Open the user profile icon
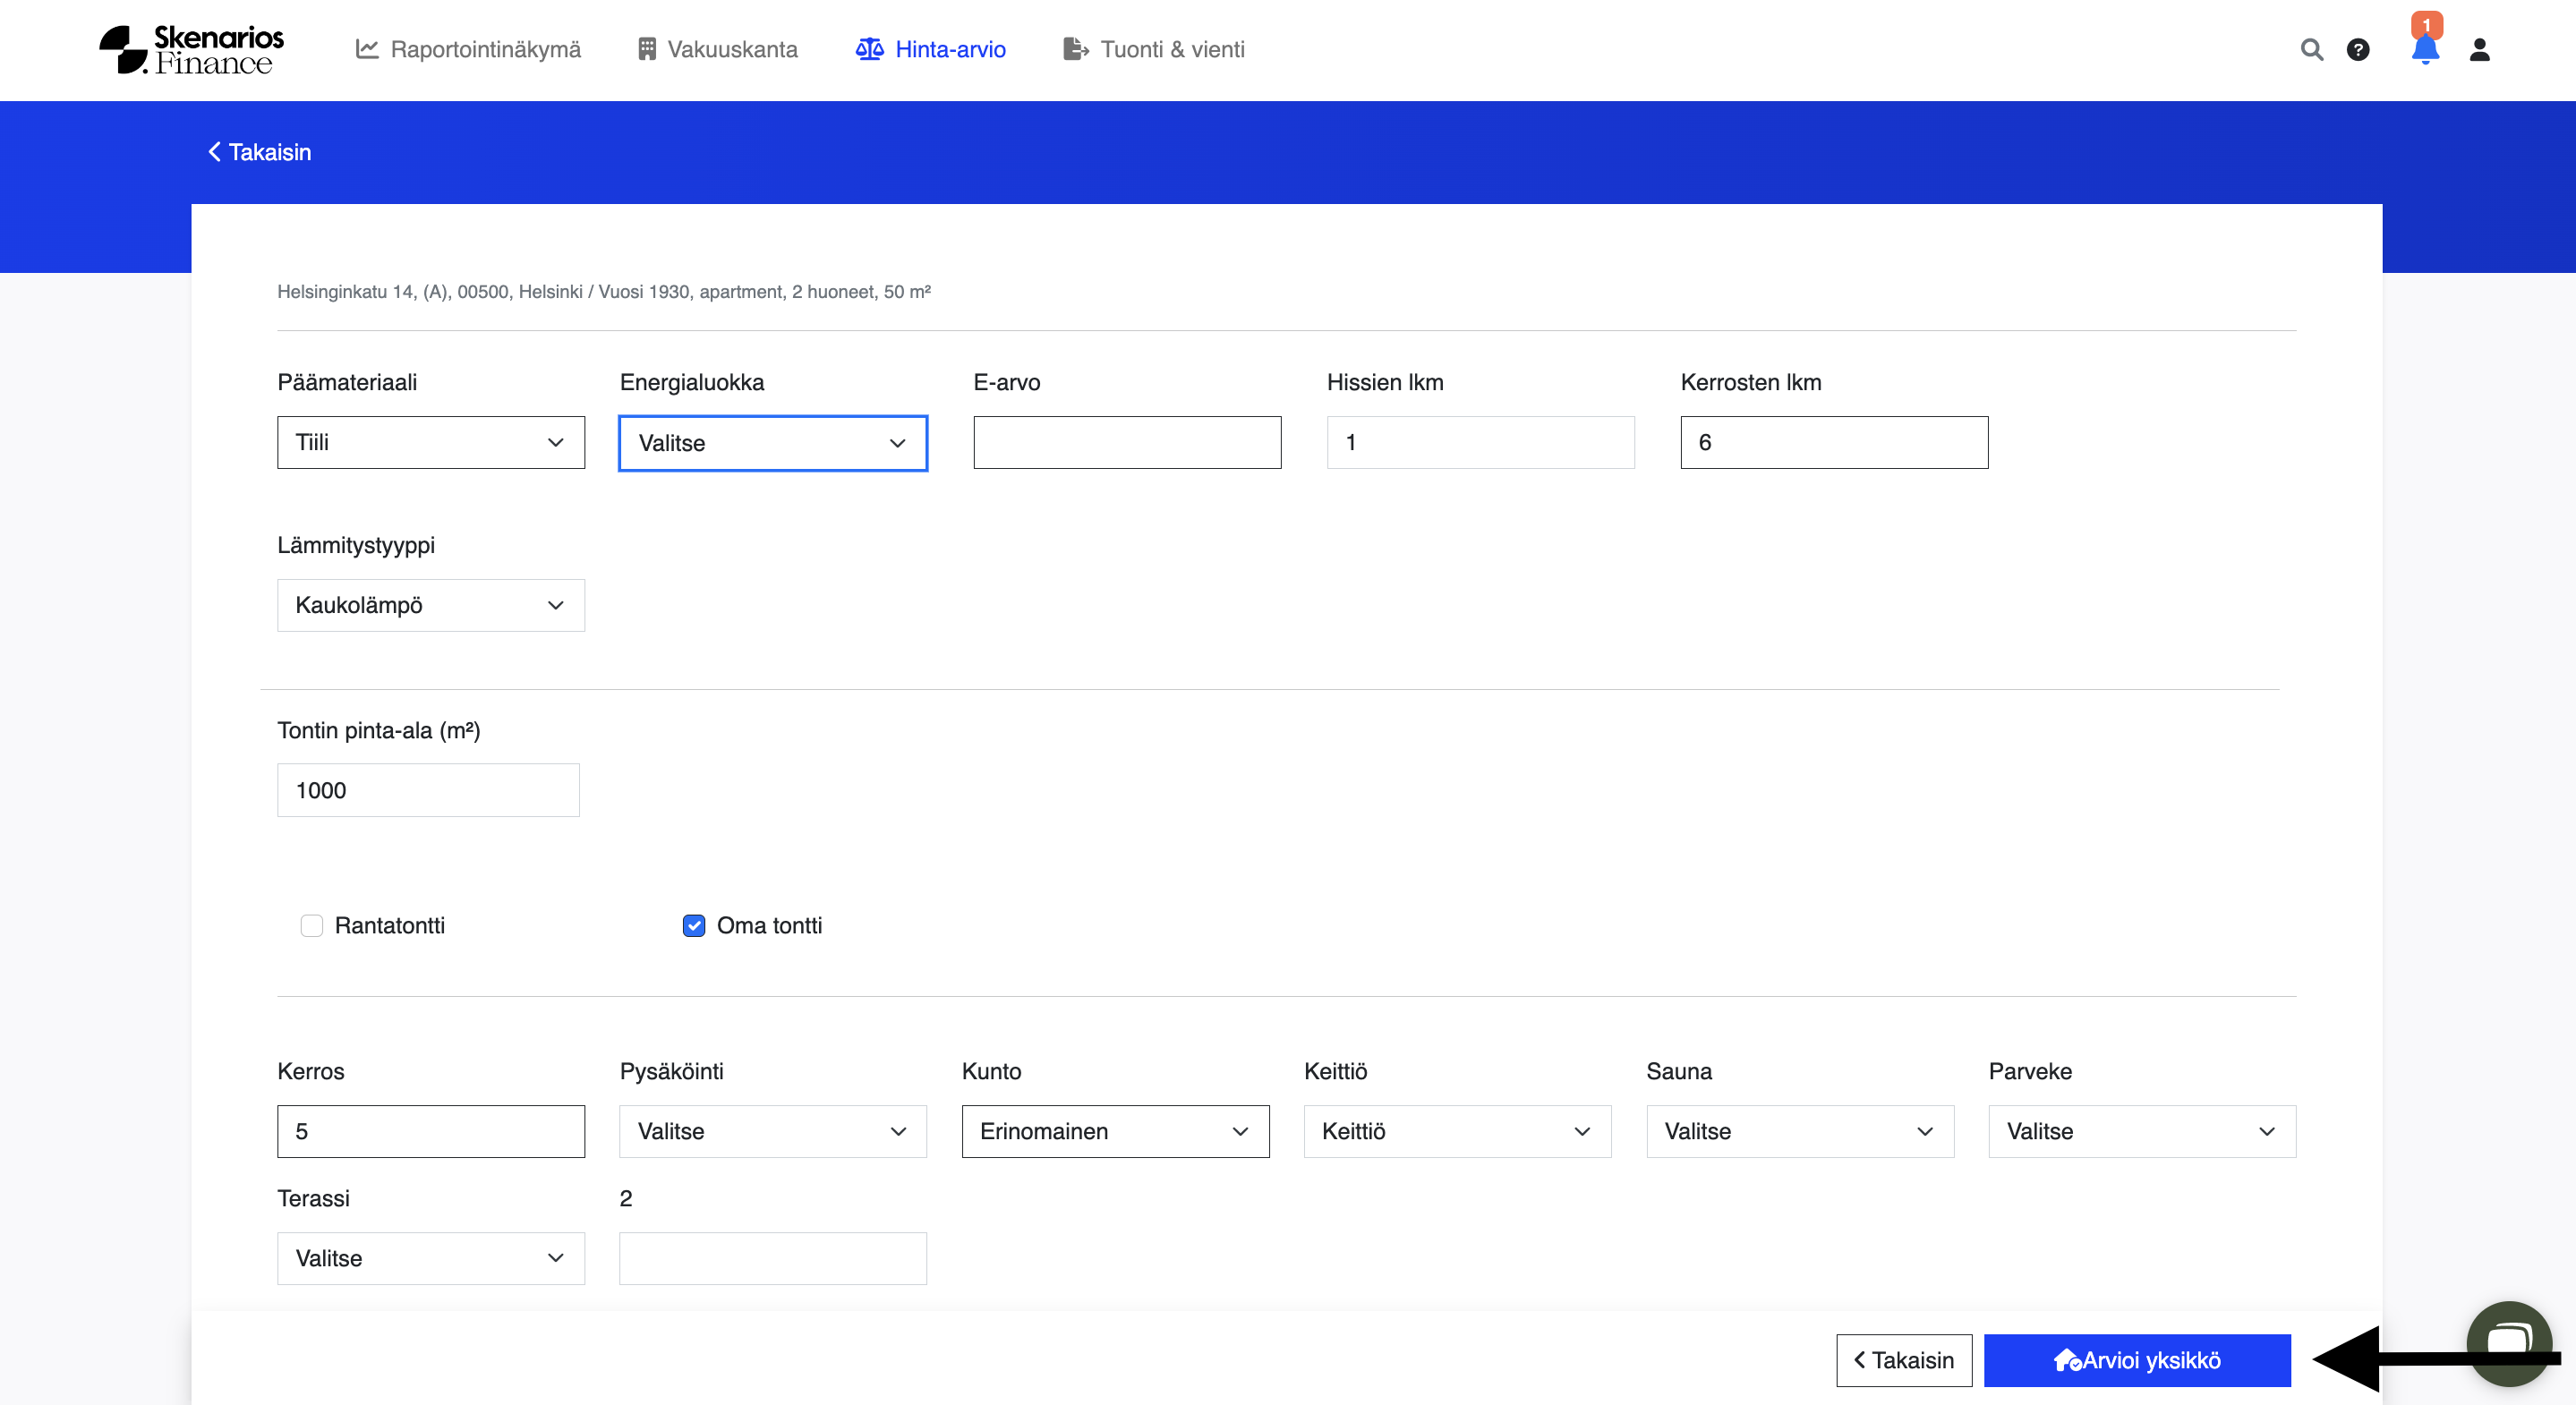Image resolution: width=2576 pixels, height=1405 pixels. point(2478,50)
